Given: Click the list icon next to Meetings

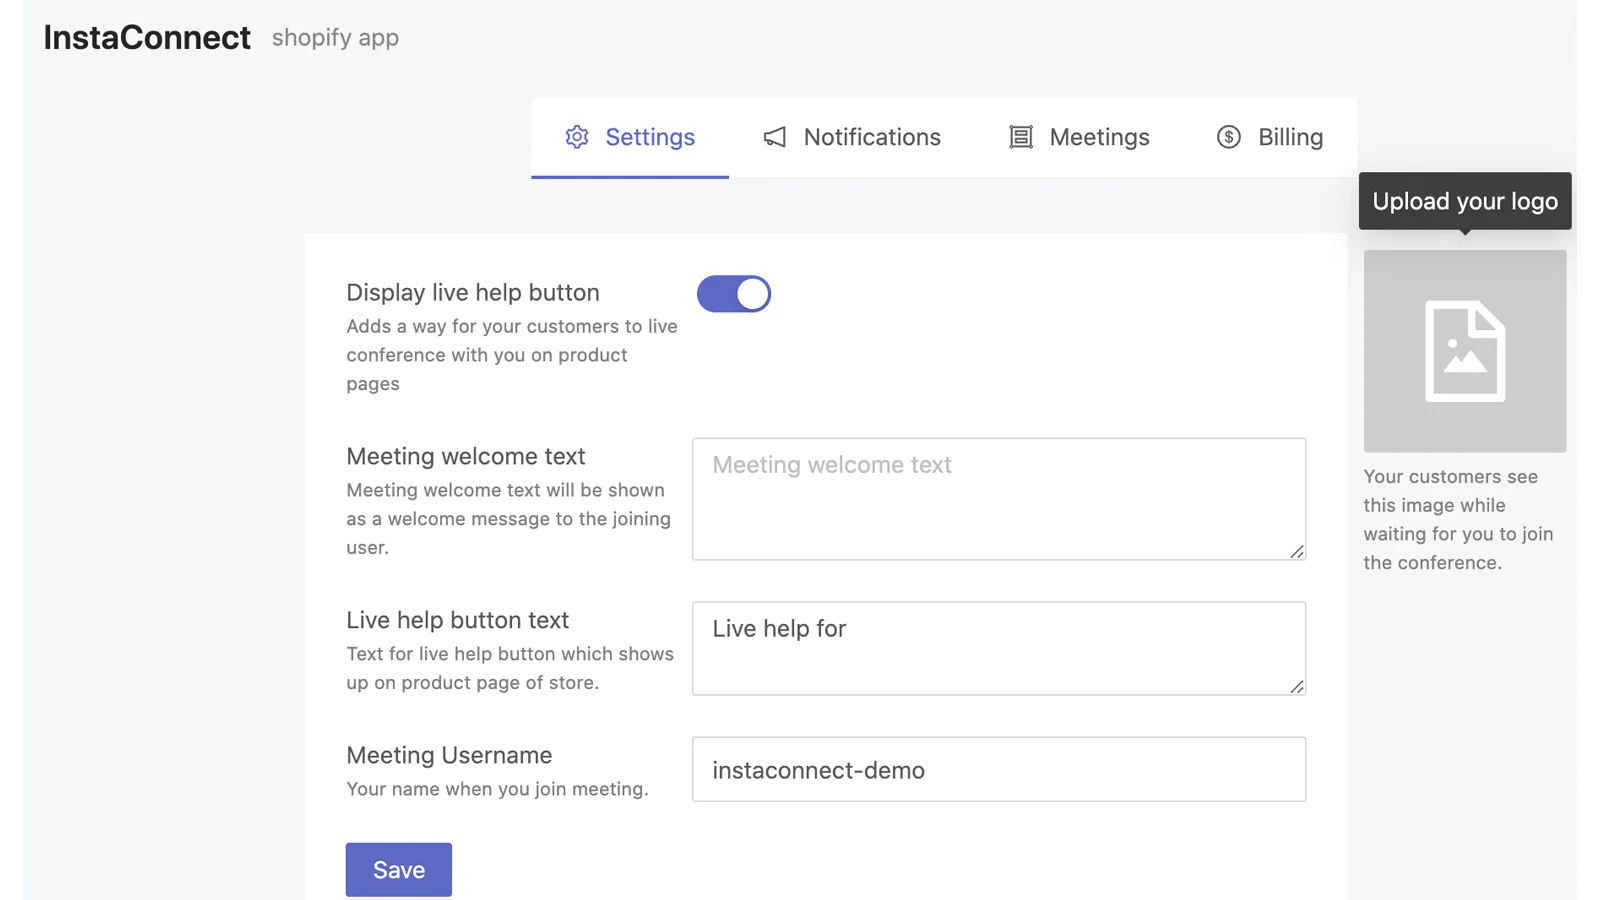Looking at the screenshot, I should click(1020, 137).
